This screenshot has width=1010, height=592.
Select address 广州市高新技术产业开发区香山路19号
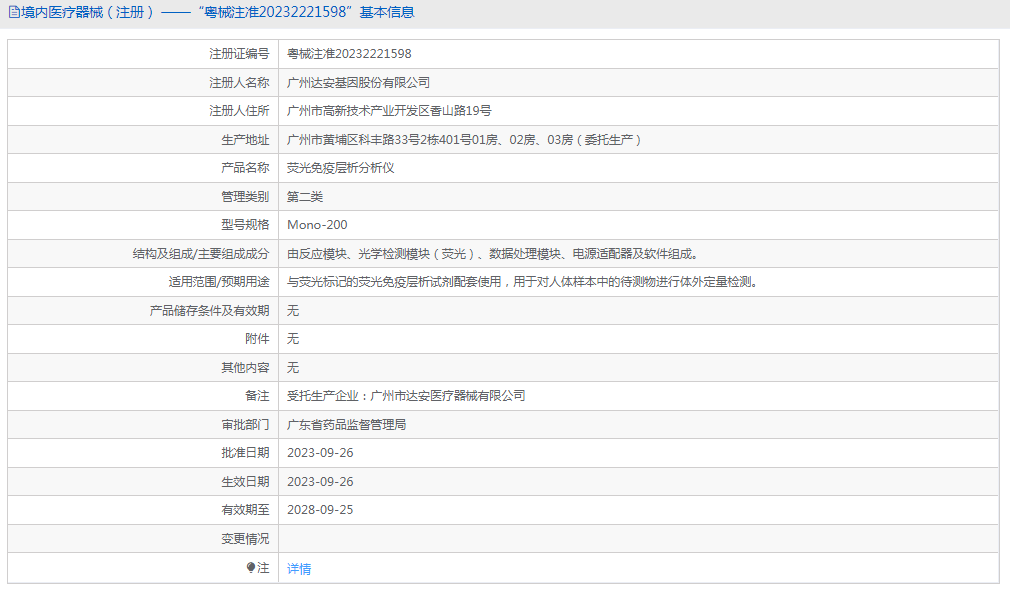pyautogui.click(x=389, y=111)
